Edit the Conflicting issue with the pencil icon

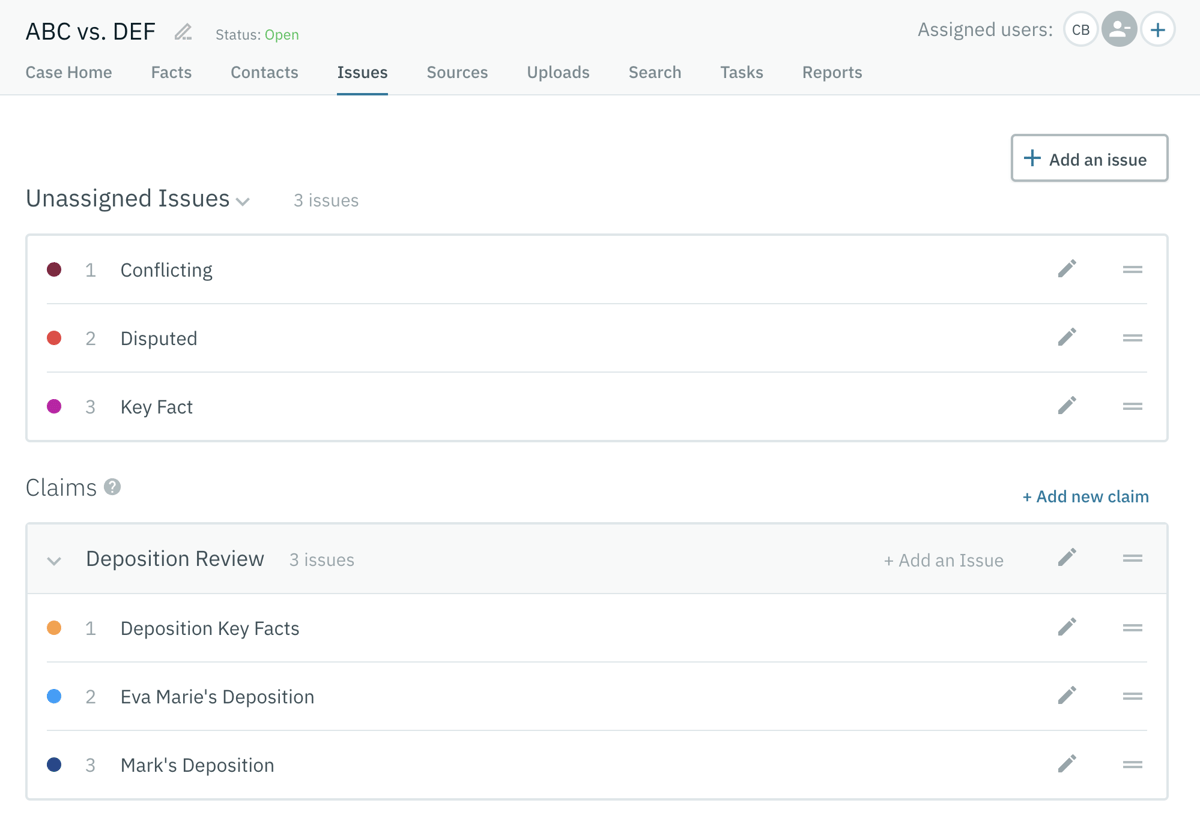tap(1066, 268)
